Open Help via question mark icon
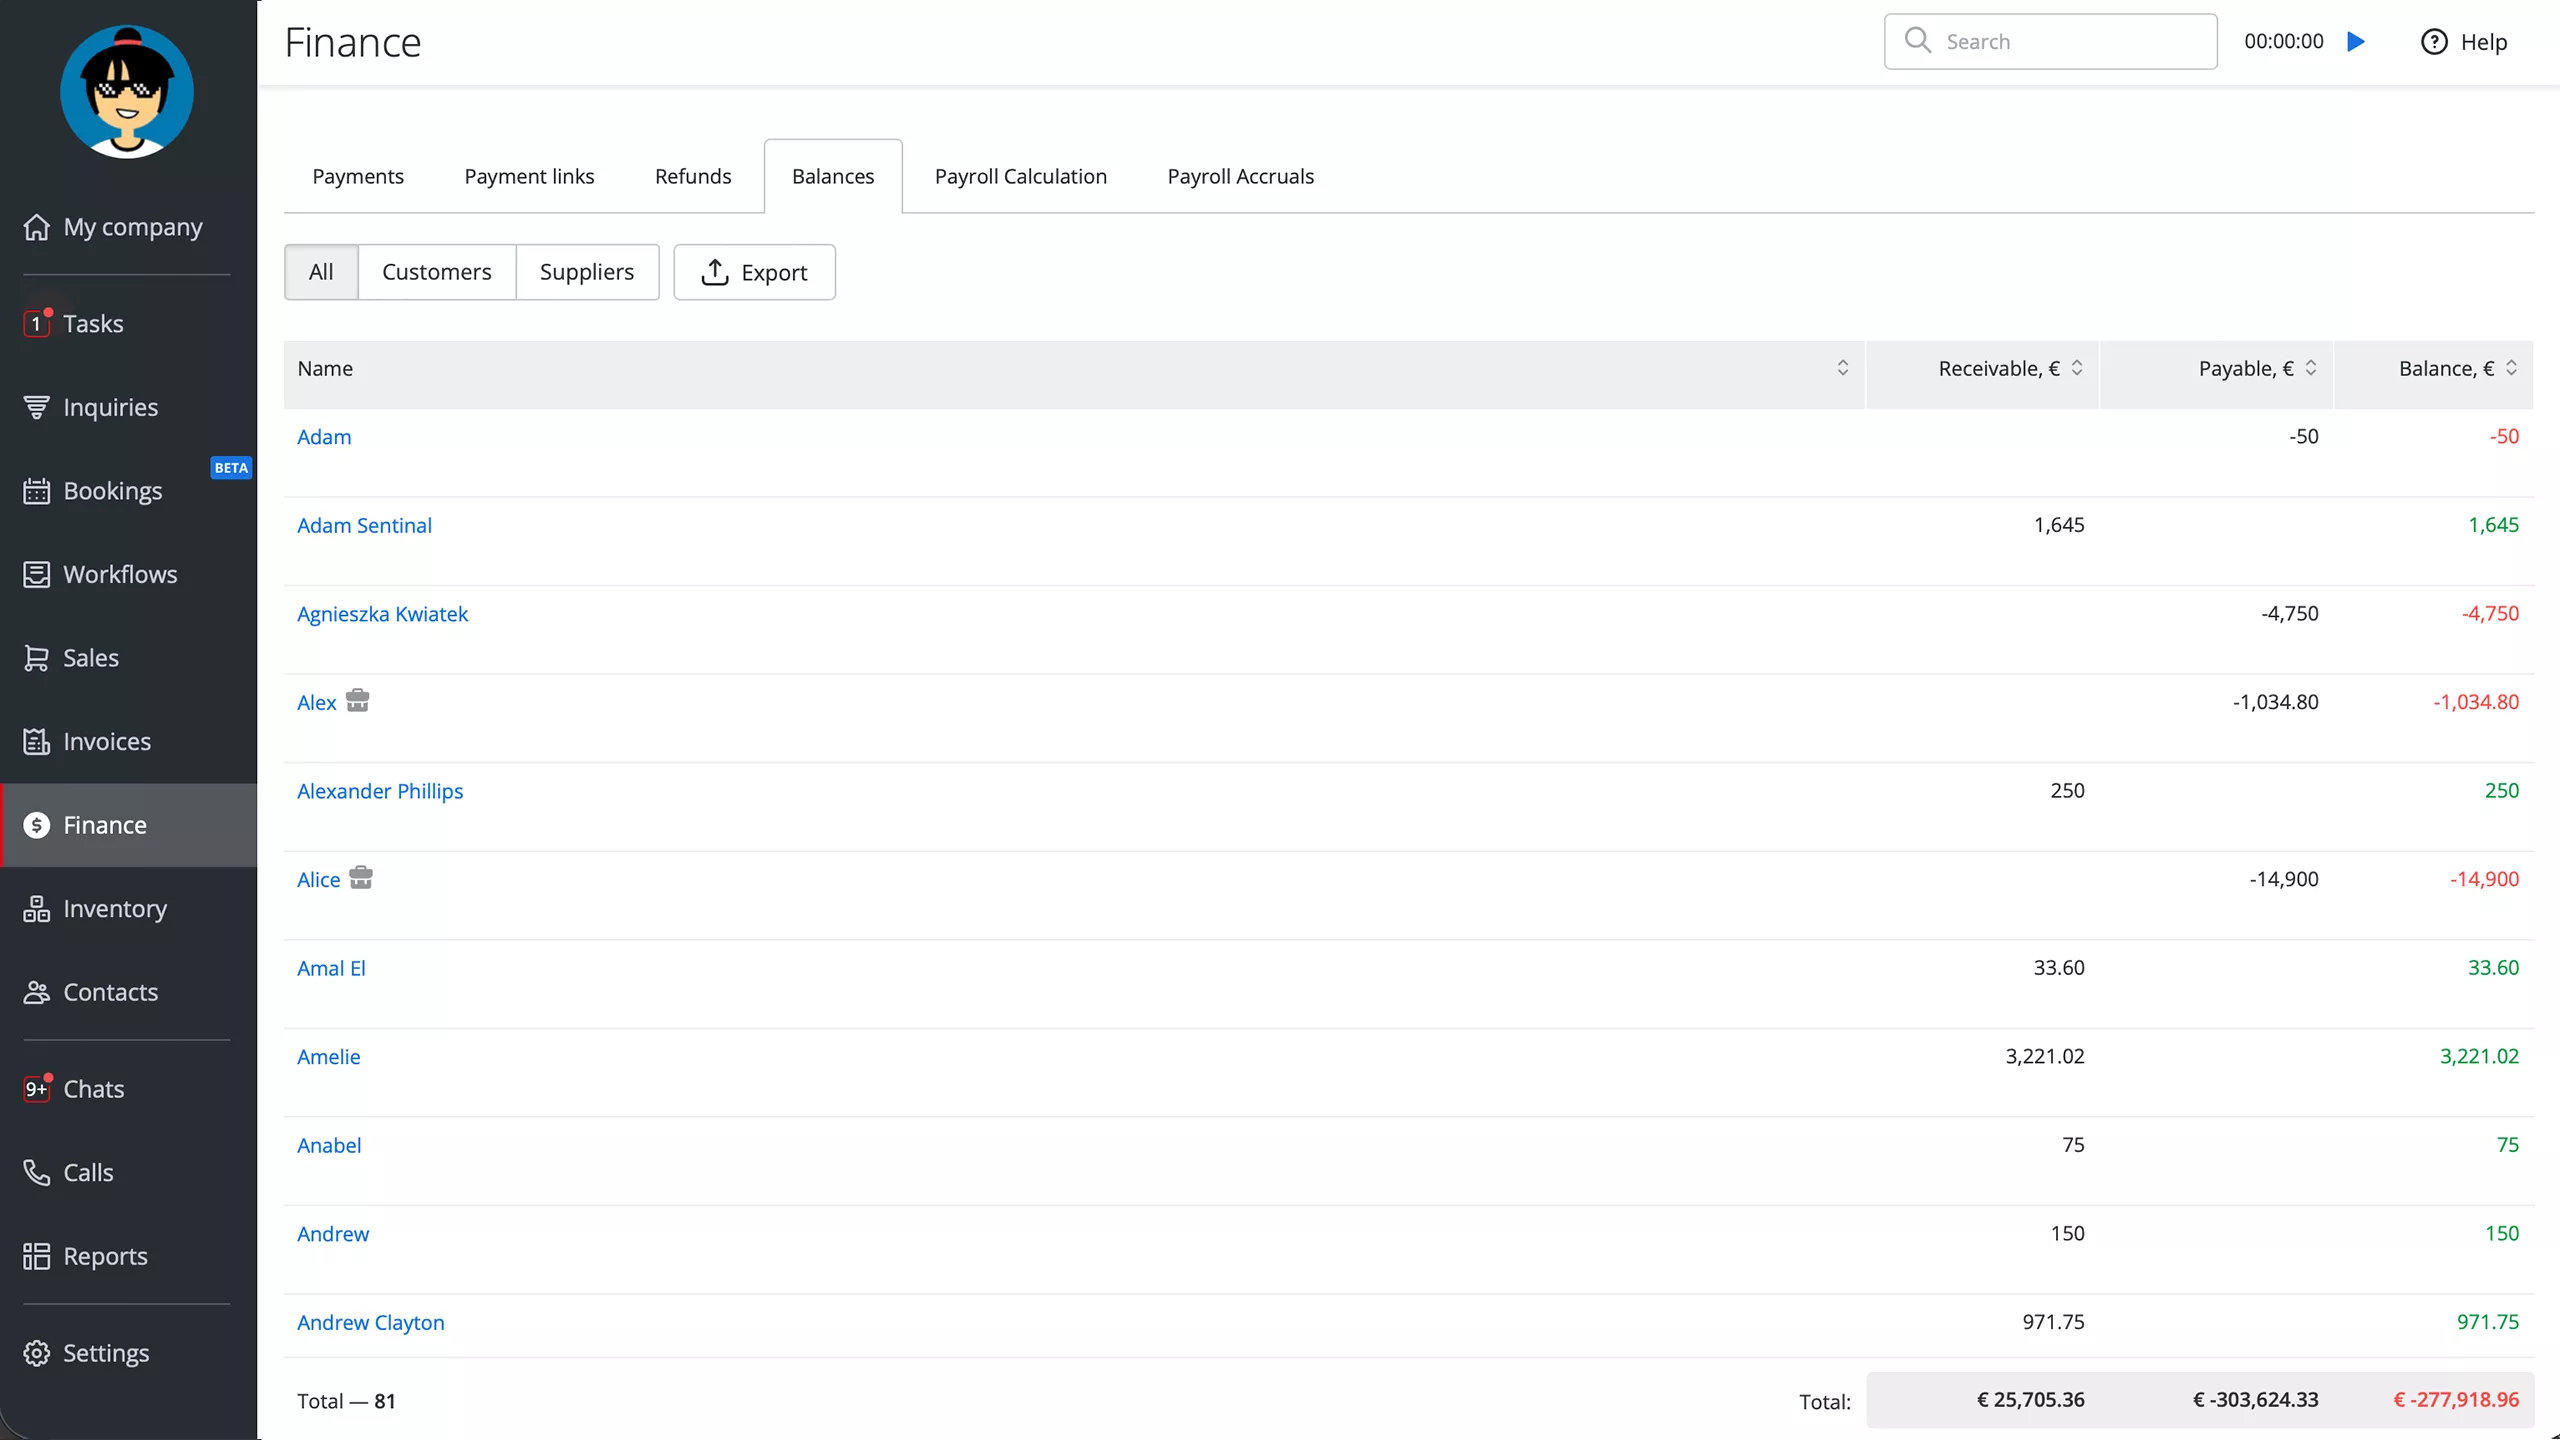Image resolution: width=2560 pixels, height=1440 pixels. coord(2433,42)
